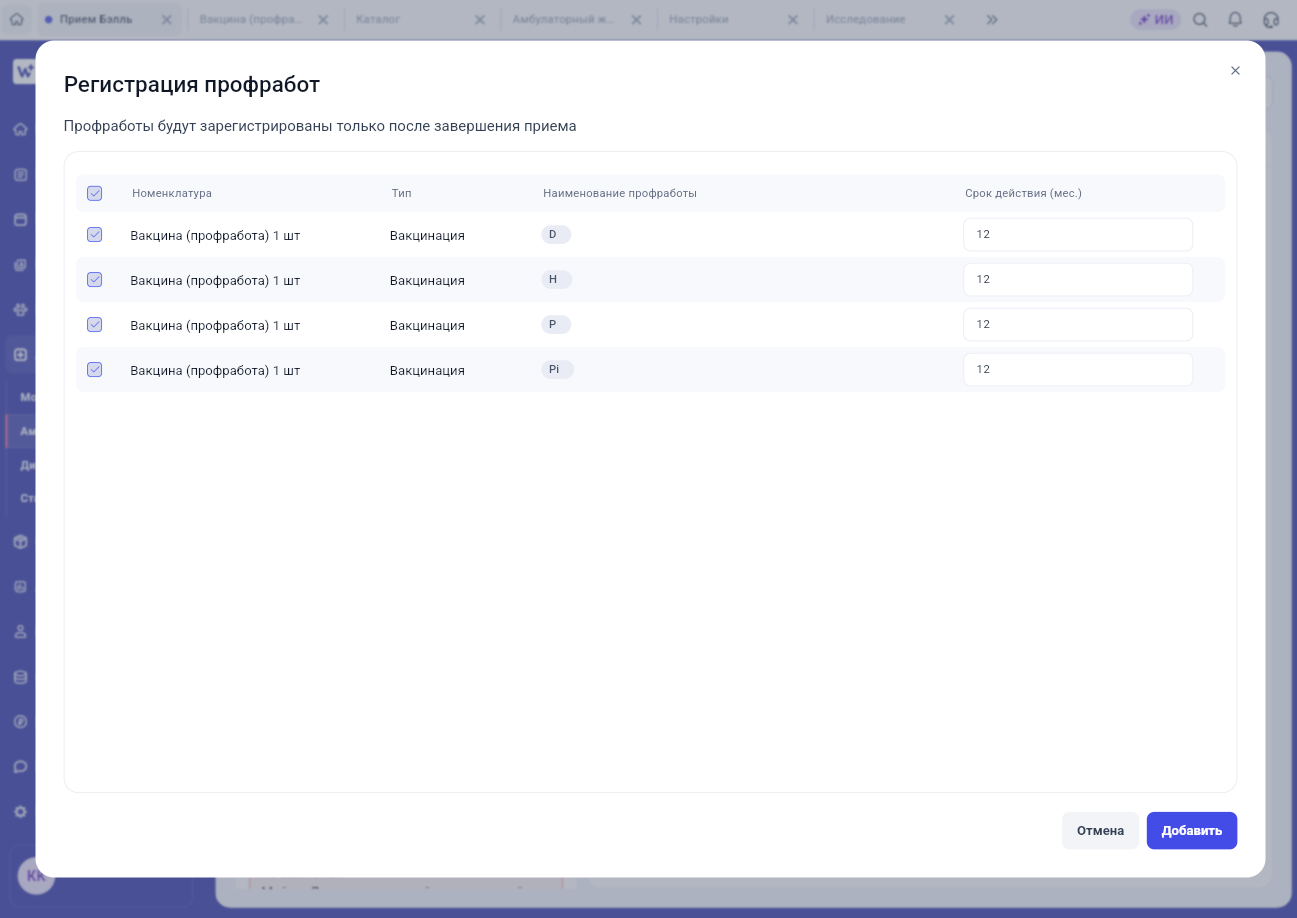Close the Амбулаторный ж… tab
The width and height of the screenshot is (1297, 918).
[636, 19]
